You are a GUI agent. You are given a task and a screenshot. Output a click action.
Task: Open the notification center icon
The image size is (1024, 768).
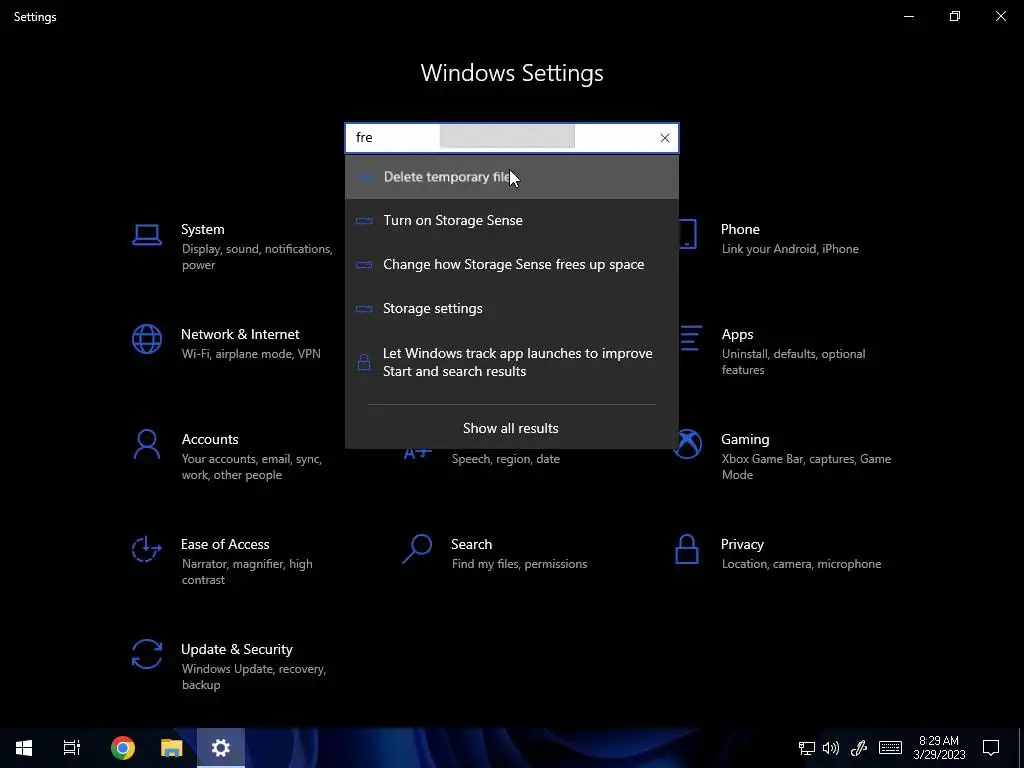(x=991, y=748)
